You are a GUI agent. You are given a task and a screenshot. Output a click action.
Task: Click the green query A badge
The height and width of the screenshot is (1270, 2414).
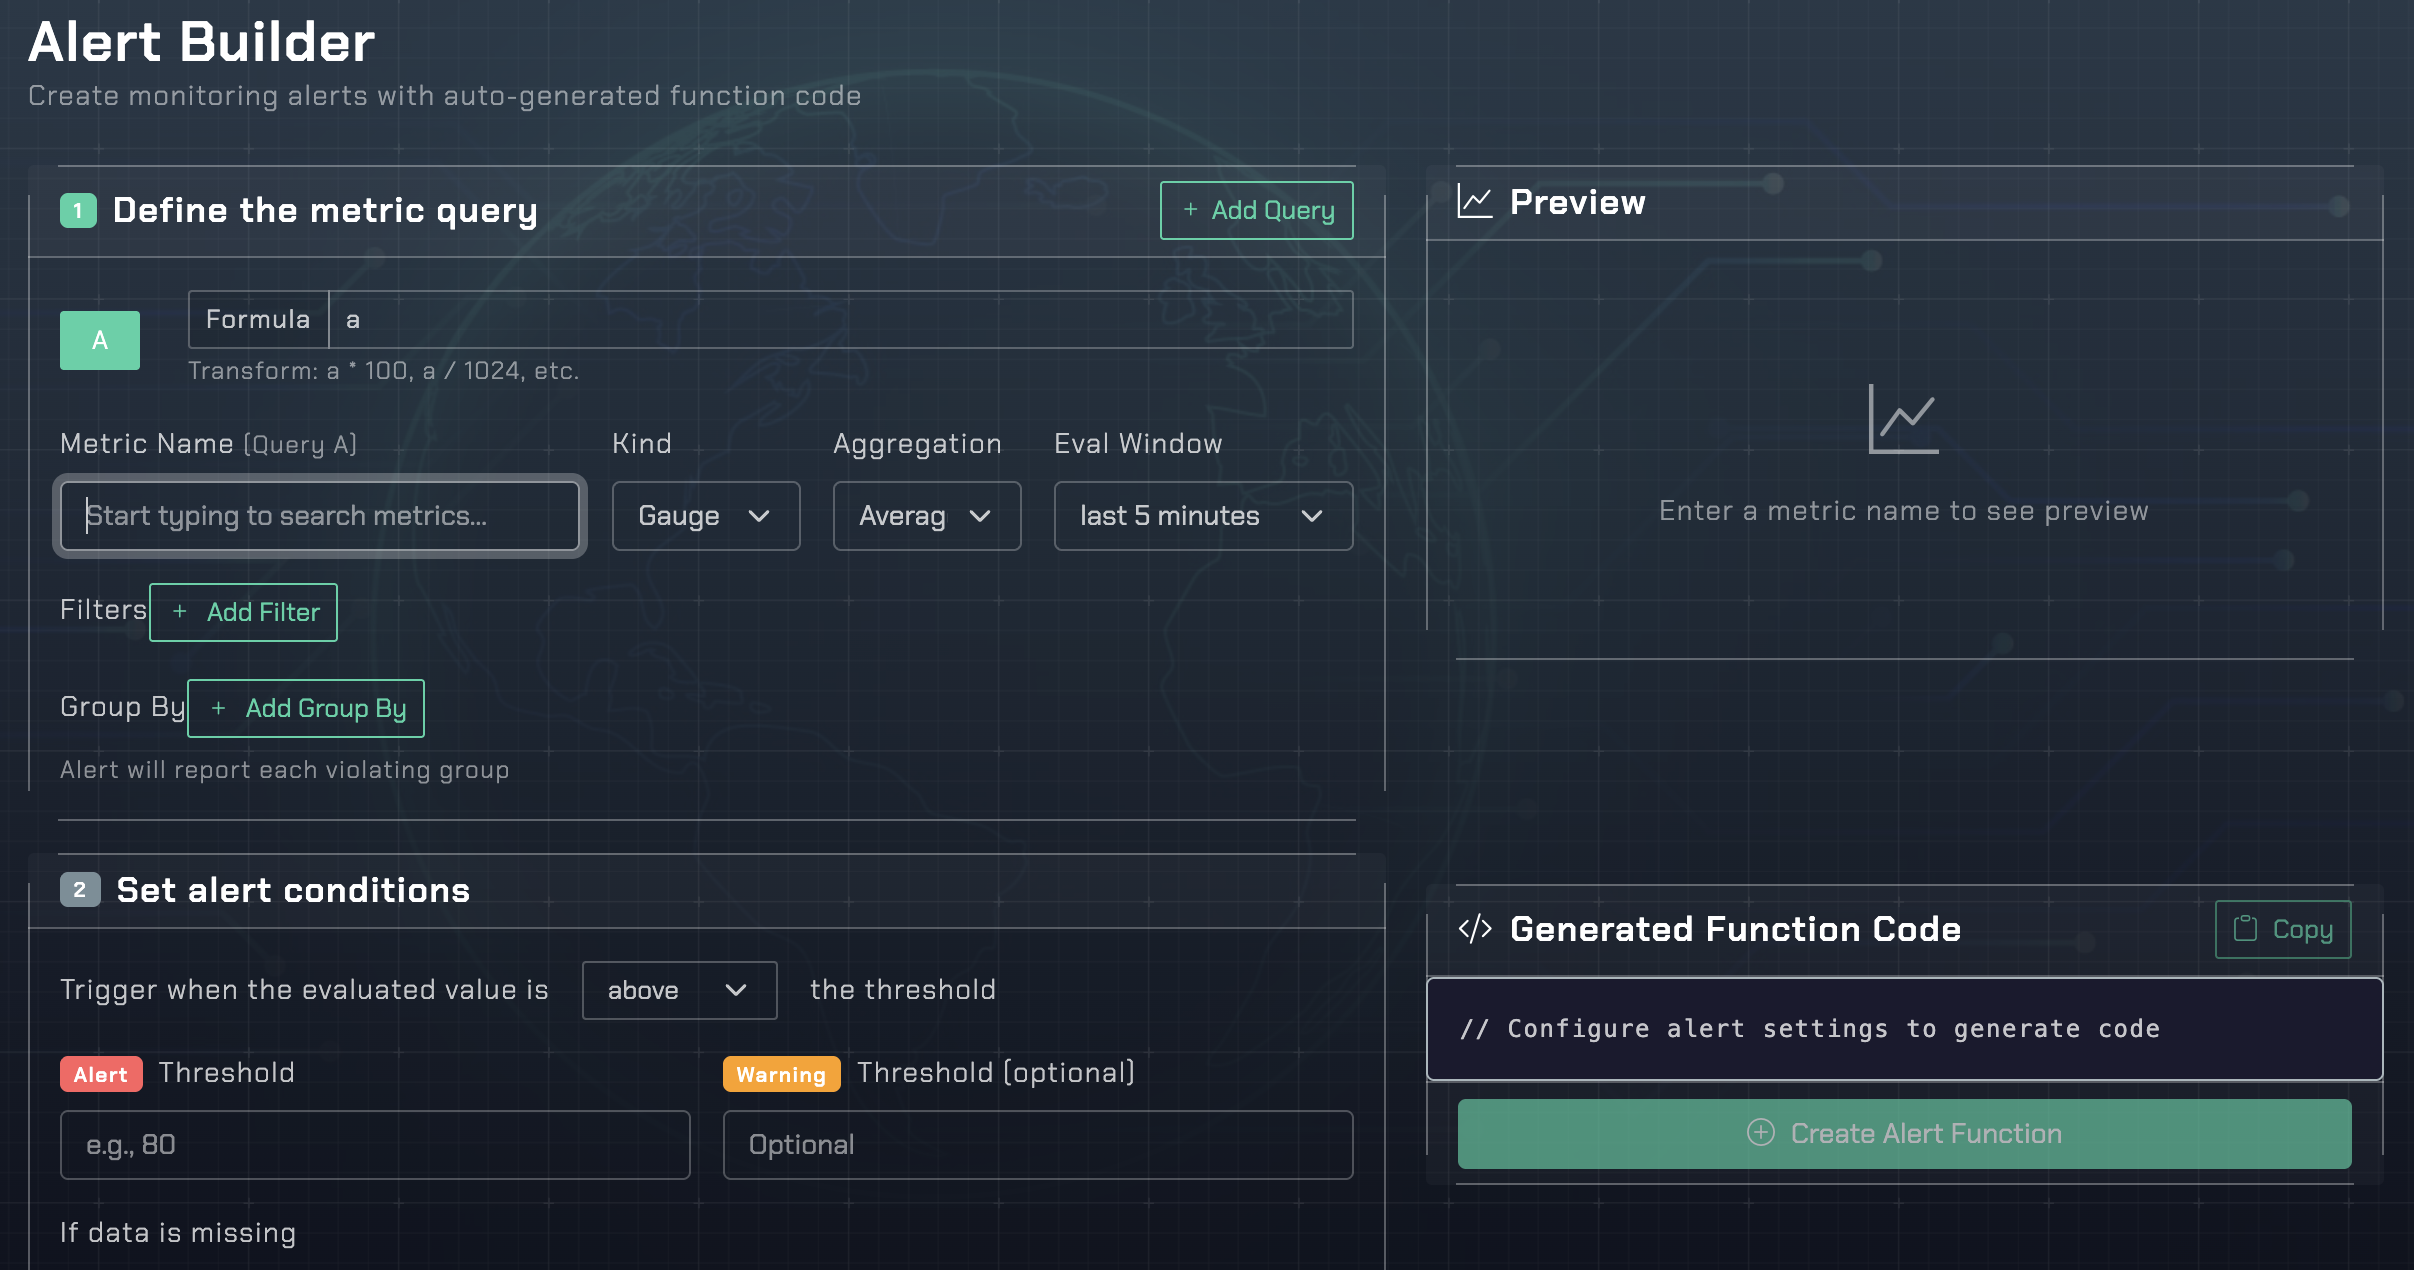[x=100, y=340]
